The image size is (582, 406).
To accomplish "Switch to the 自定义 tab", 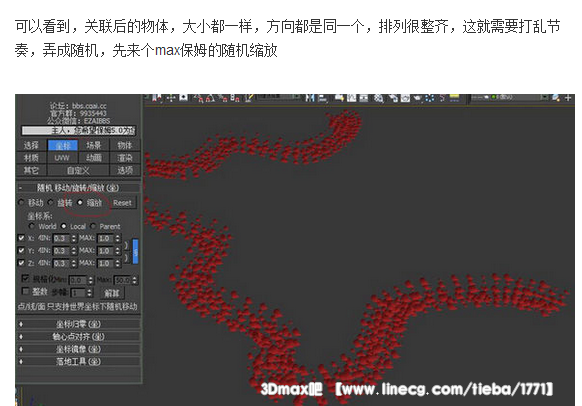I will 78,170.
